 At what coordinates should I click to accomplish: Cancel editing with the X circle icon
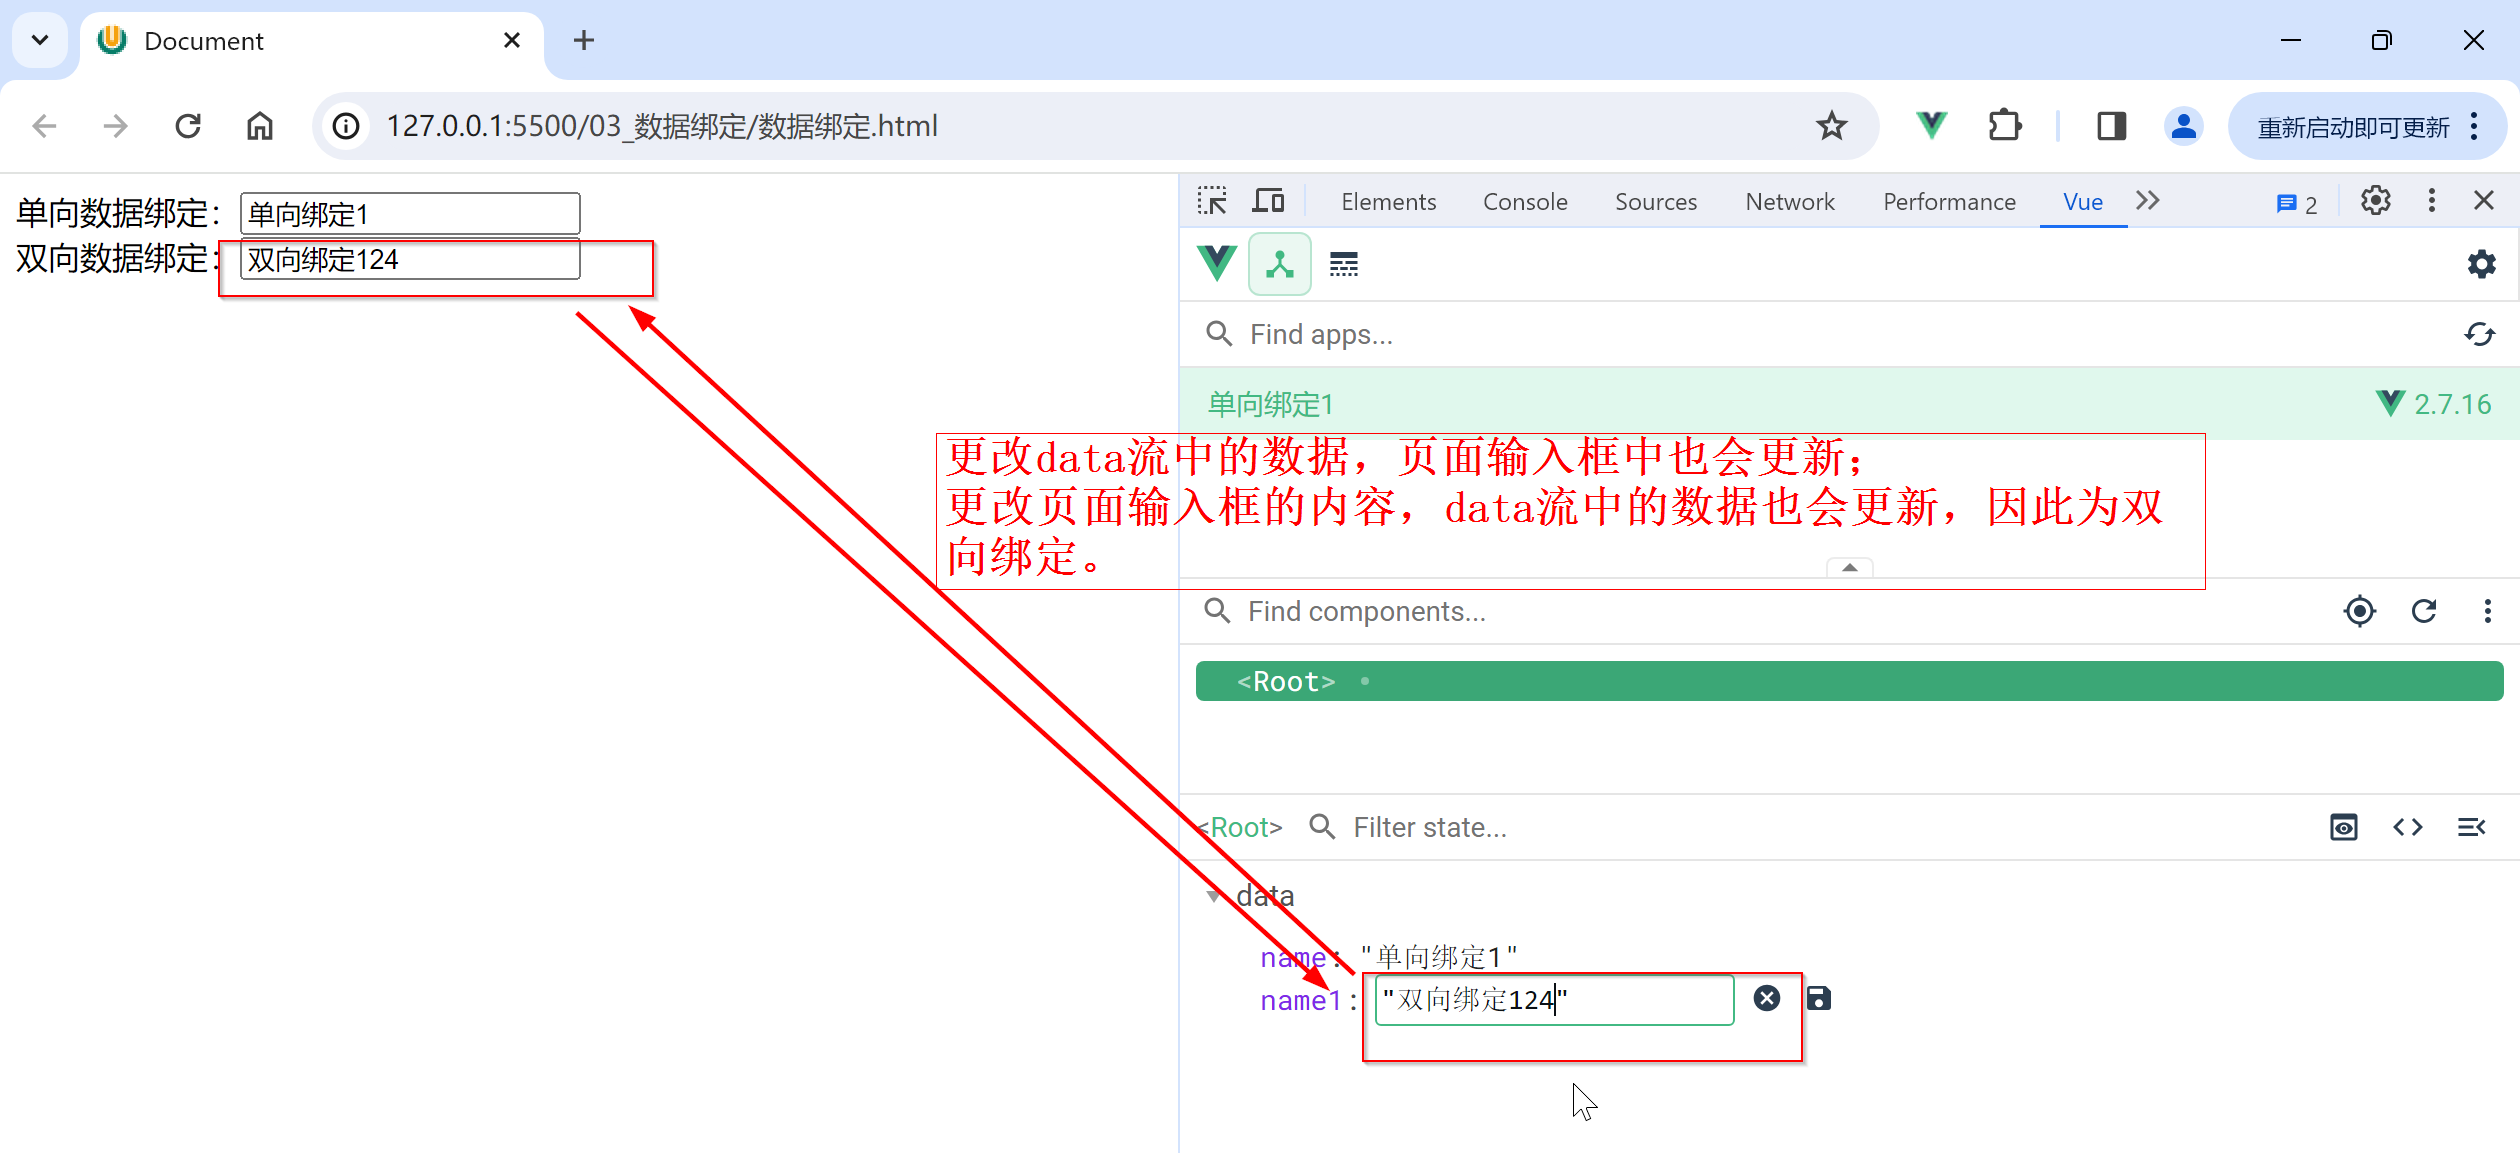coord(1767,998)
